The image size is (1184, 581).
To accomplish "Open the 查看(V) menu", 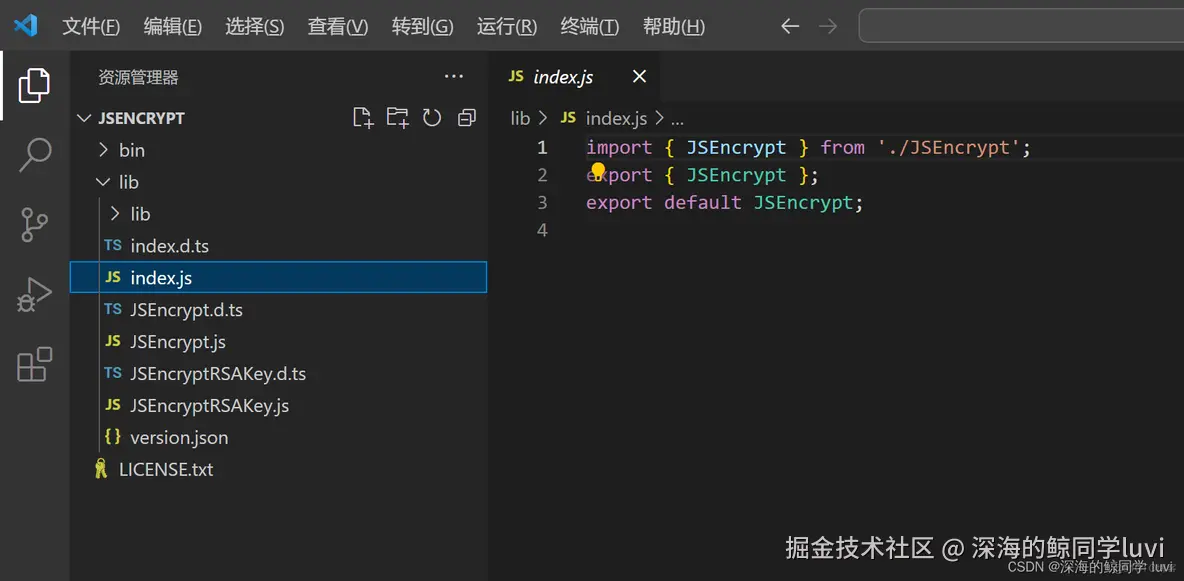I will (x=338, y=27).
